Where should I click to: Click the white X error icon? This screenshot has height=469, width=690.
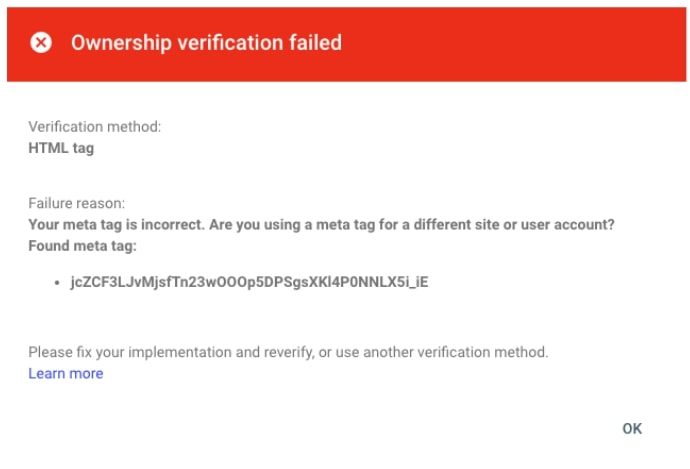coord(41,43)
